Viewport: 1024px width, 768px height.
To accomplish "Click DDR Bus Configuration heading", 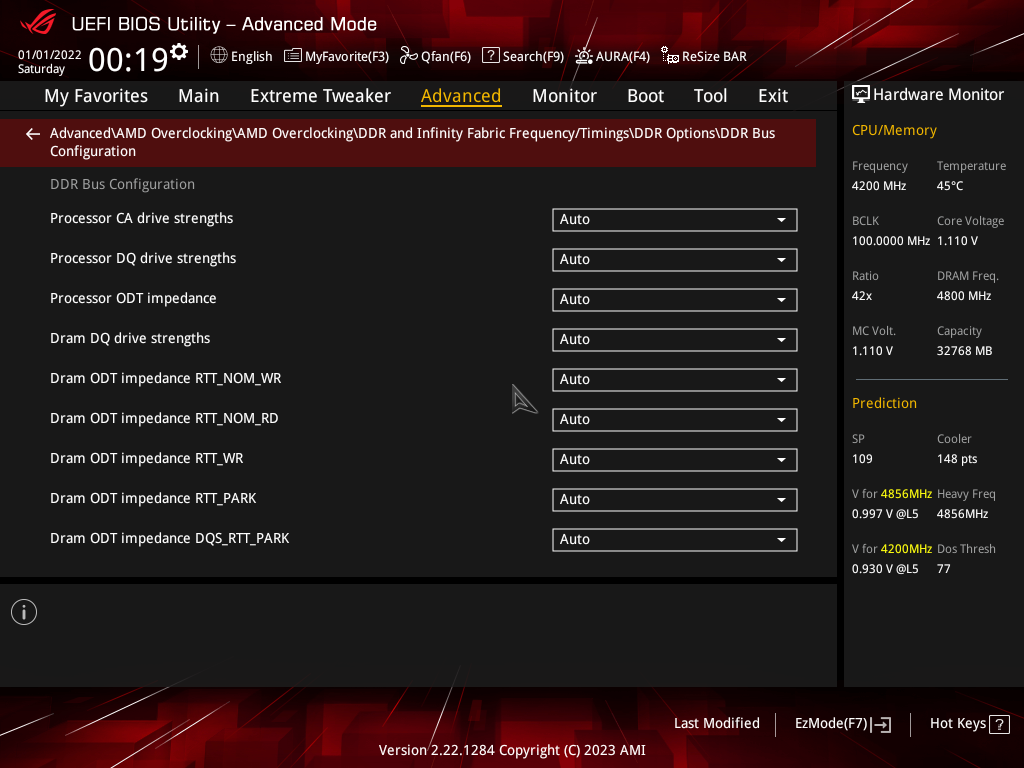I will [122, 184].
